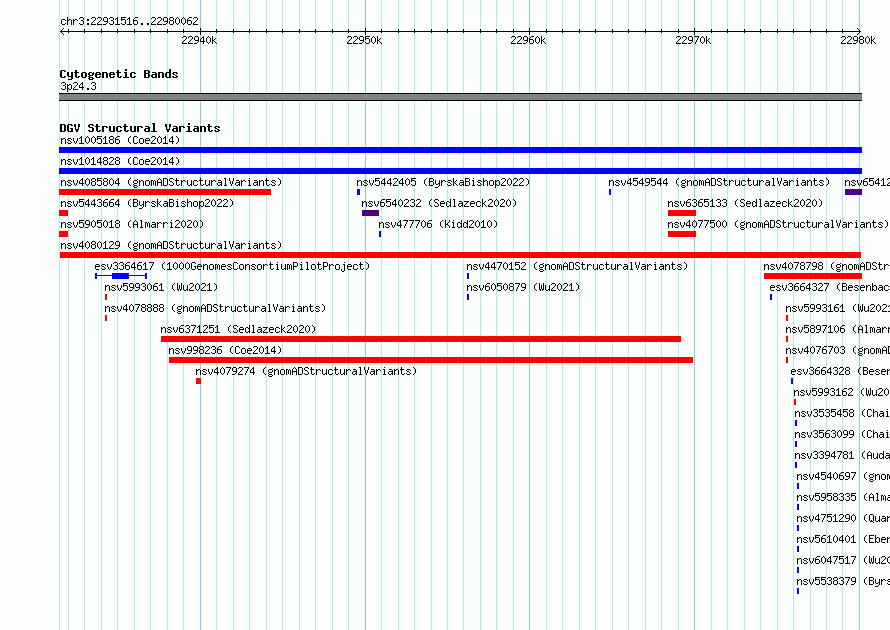Open nsv5993162 variant label
Screen dimensions: 890x630
pyautogui.click(x=842, y=392)
